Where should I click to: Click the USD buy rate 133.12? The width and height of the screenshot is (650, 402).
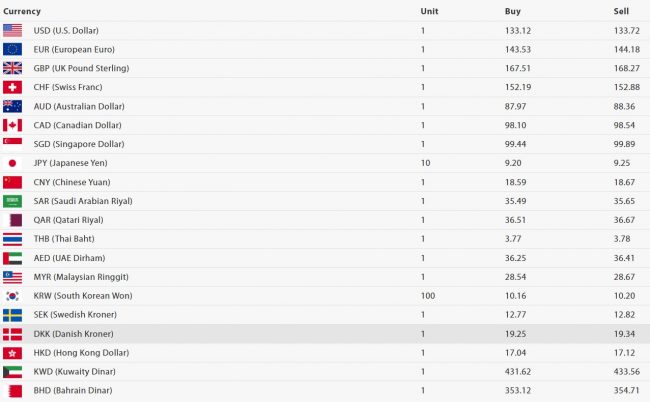pos(518,30)
